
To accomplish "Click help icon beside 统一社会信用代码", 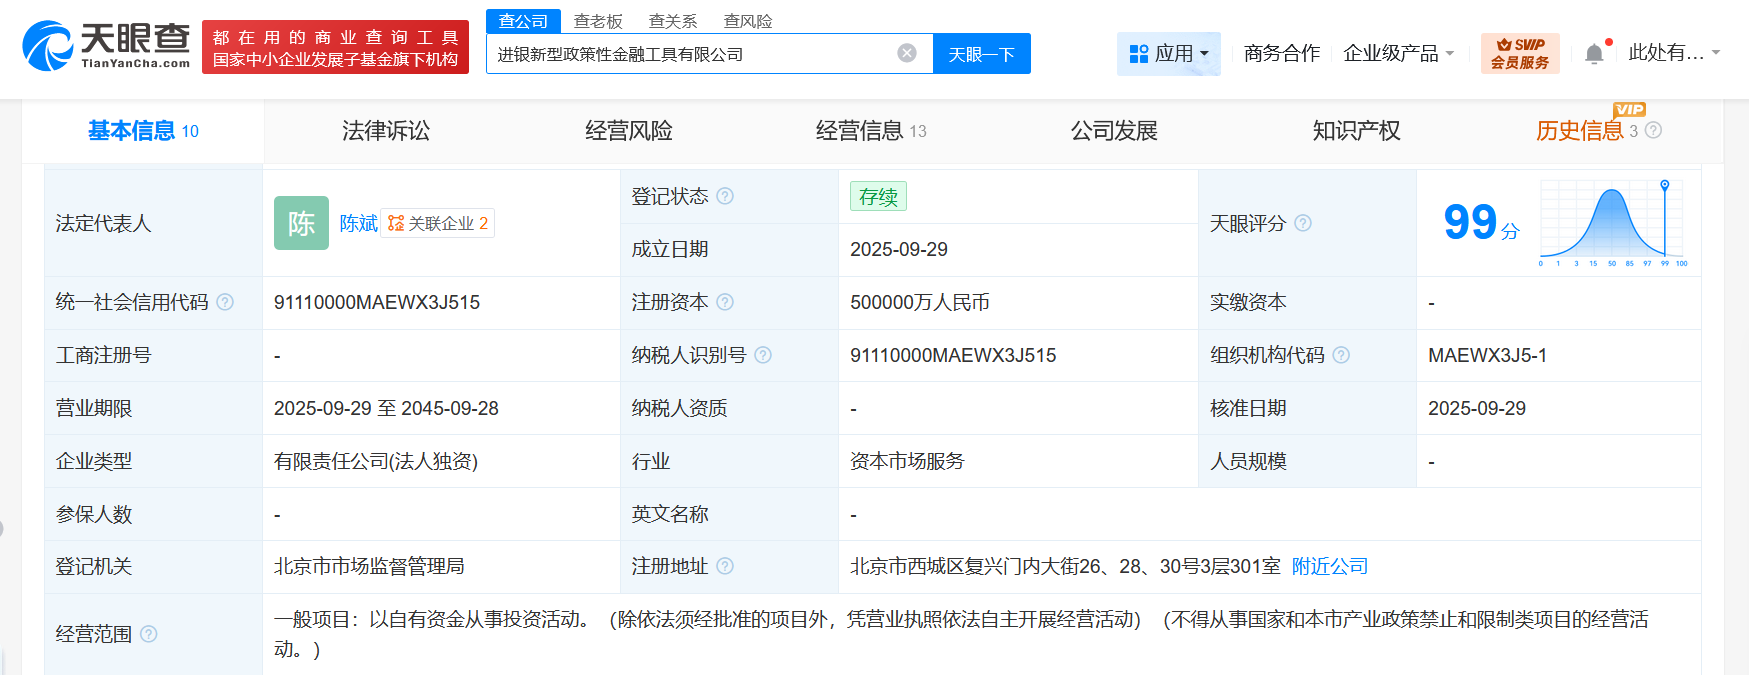I will [x=225, y=302].
